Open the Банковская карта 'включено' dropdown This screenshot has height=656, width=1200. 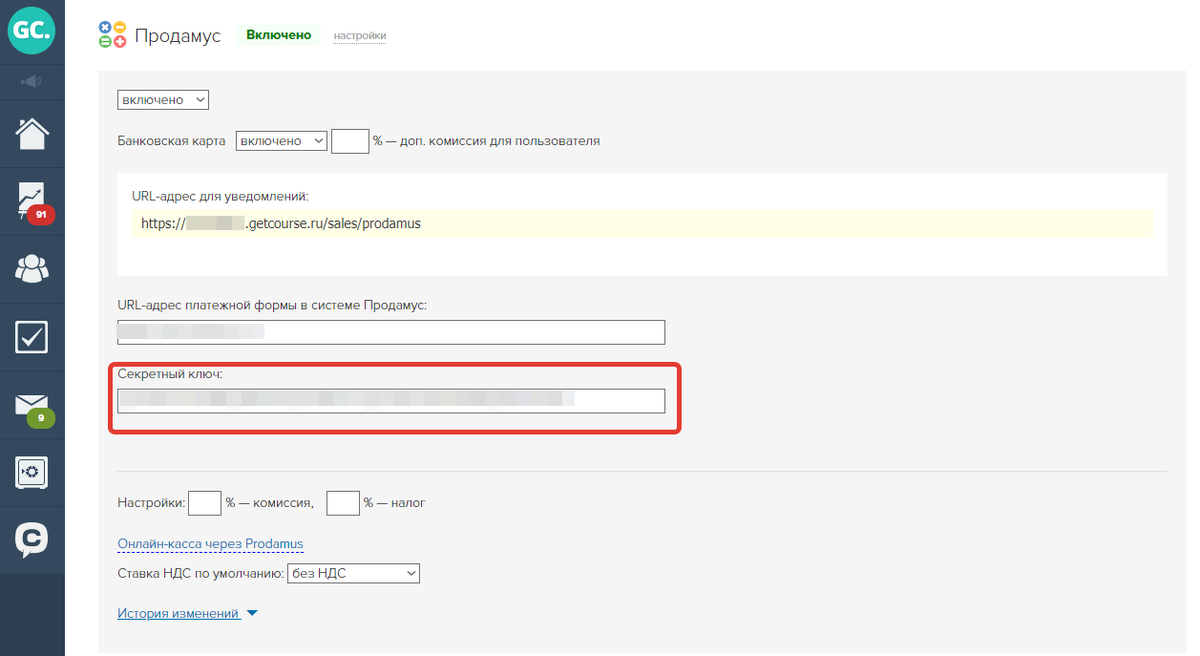pos(281,141)
